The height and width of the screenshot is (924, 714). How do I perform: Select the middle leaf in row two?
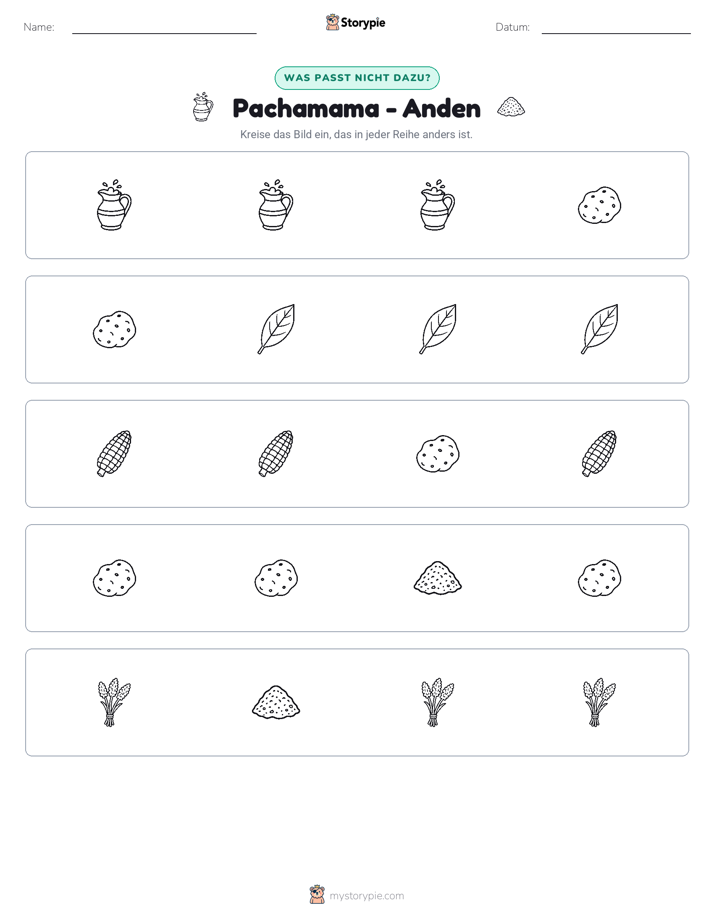[438, 329]
